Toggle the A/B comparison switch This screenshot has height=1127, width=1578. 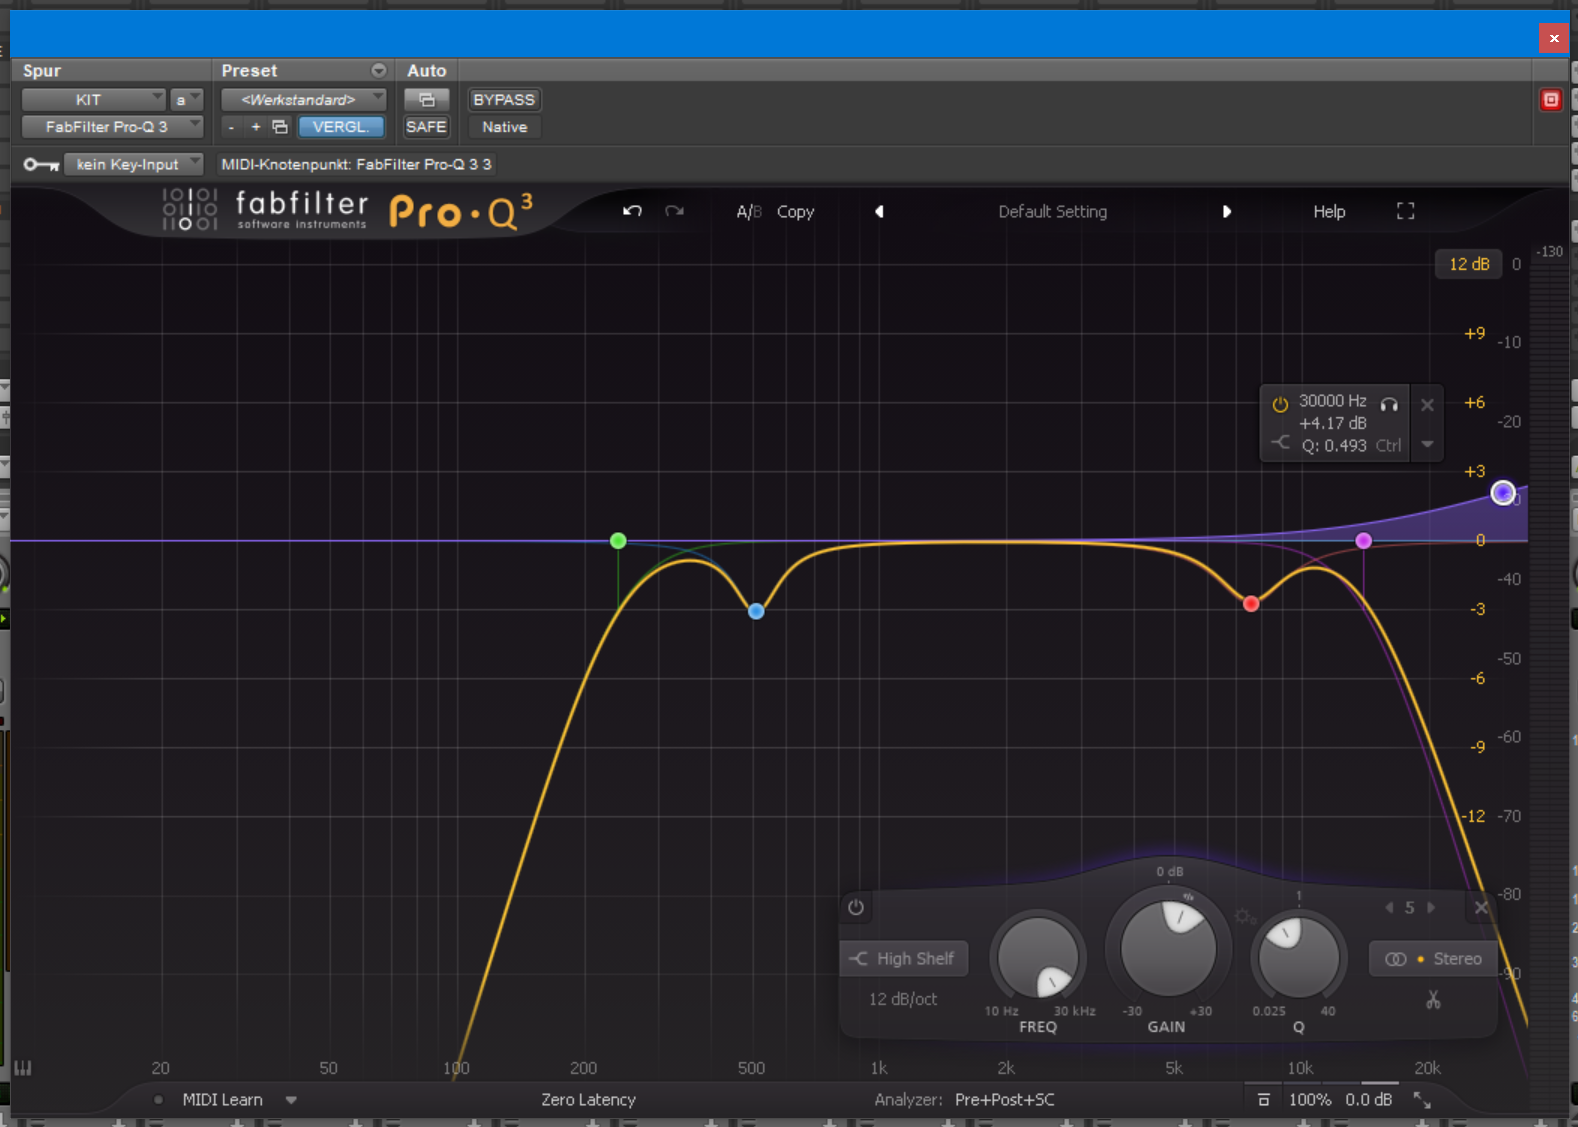pos(748,212)
